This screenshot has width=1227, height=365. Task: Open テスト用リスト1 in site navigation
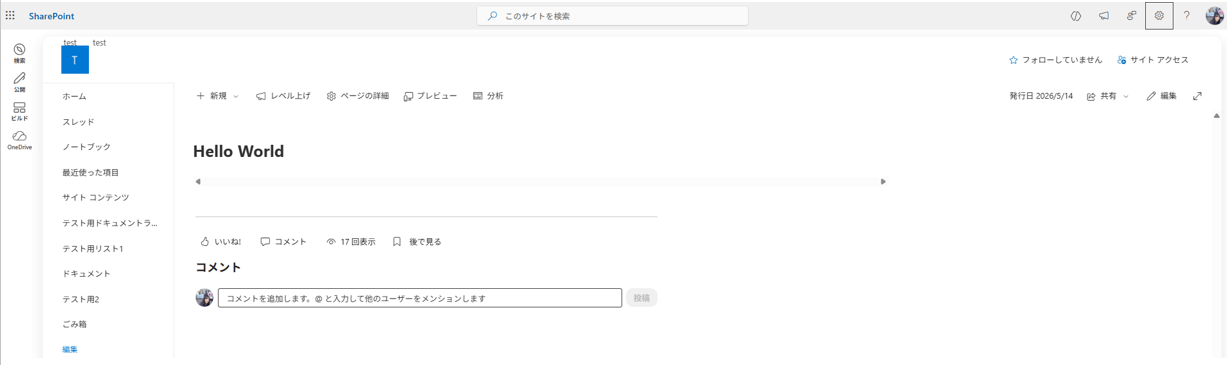[92, 248]
